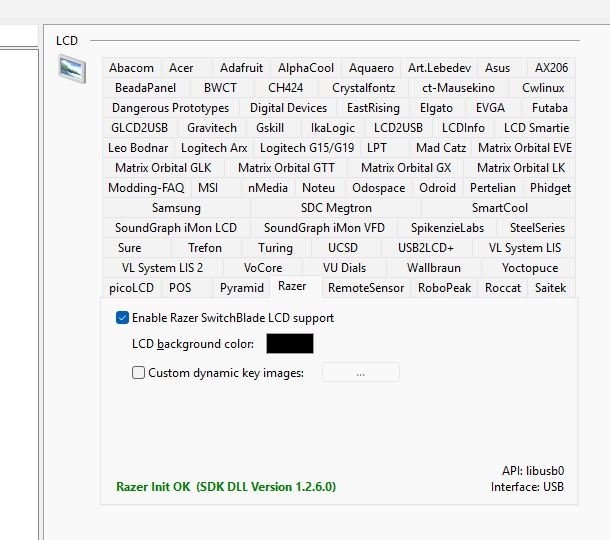Screen dimensions: 610x540
Task: Select the Matrix Orbital GX tab
Action: point(406,168)
